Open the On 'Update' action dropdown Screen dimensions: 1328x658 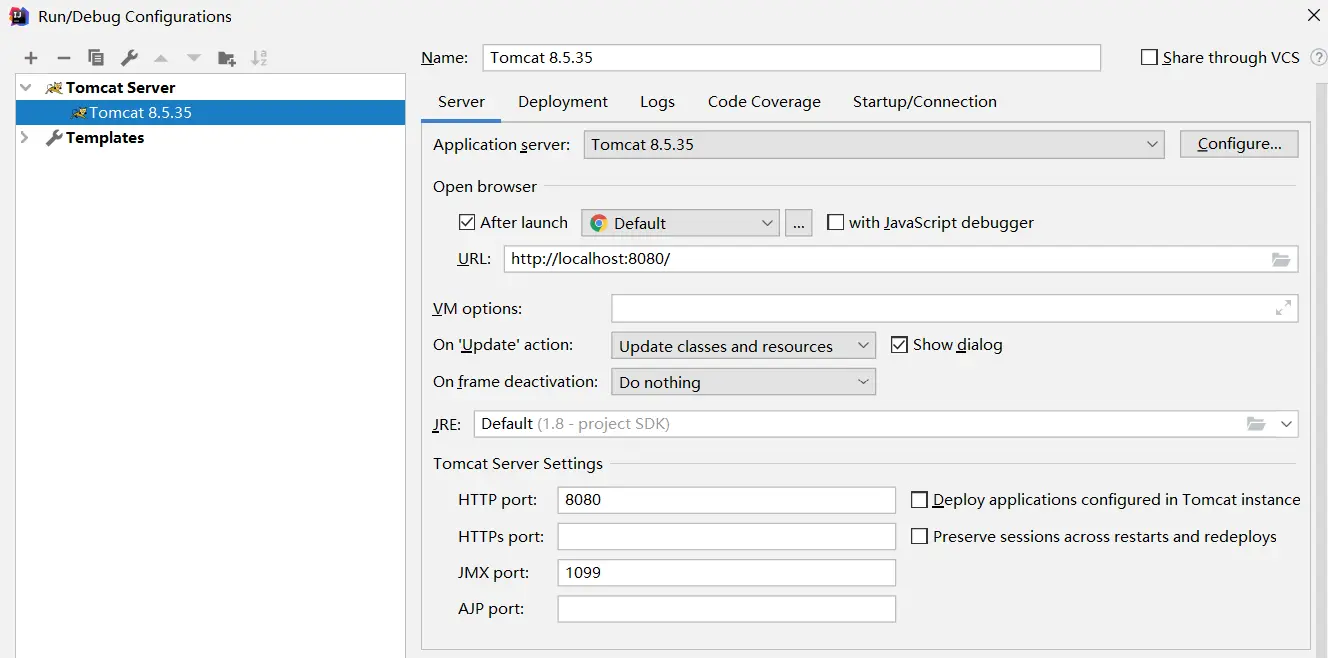click(743, 346)
